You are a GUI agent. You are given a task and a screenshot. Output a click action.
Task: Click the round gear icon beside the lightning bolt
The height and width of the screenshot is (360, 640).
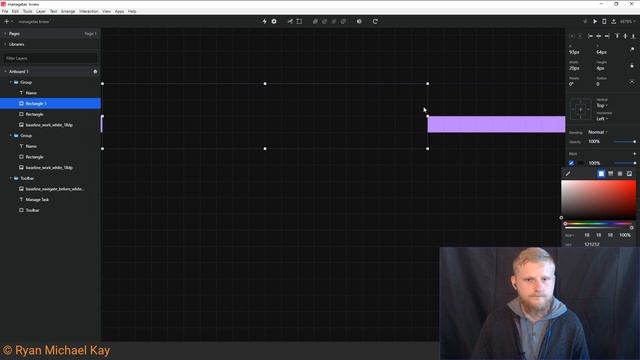tap(274, 21)
